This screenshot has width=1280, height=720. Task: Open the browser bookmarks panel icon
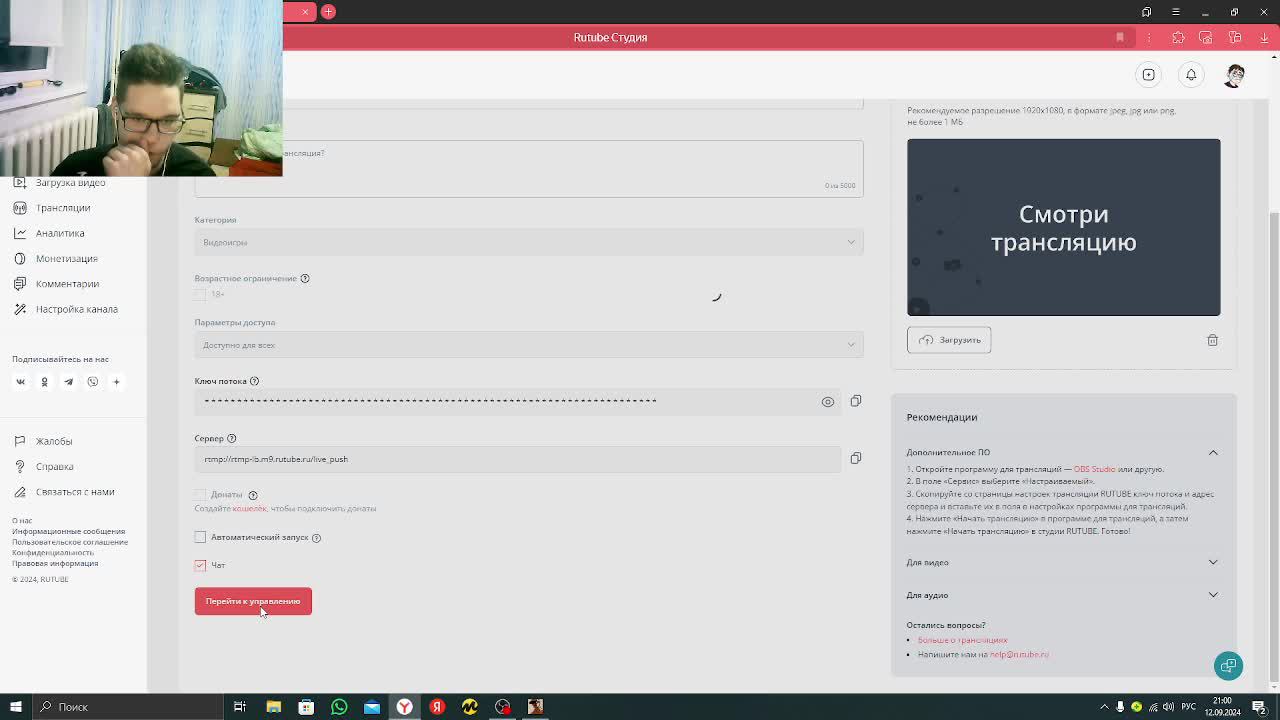coord(1147,12)
